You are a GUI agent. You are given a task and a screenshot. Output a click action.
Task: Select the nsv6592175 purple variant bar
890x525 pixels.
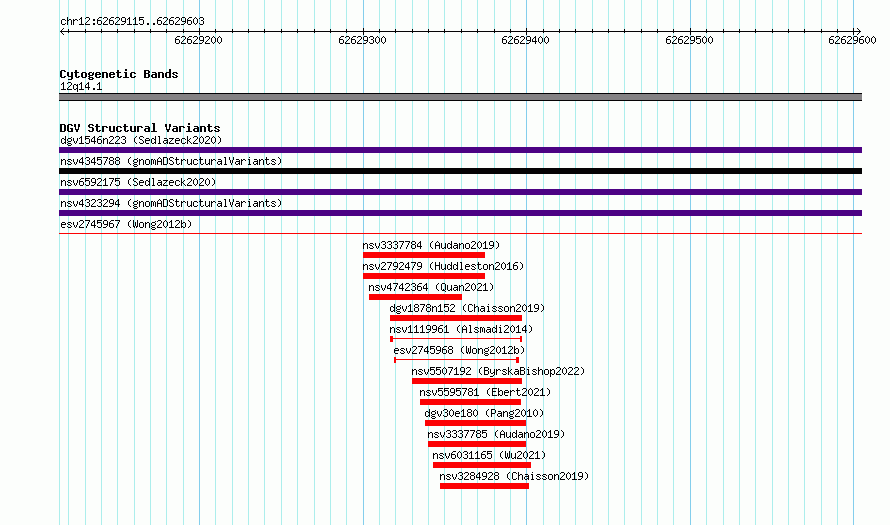460,192
